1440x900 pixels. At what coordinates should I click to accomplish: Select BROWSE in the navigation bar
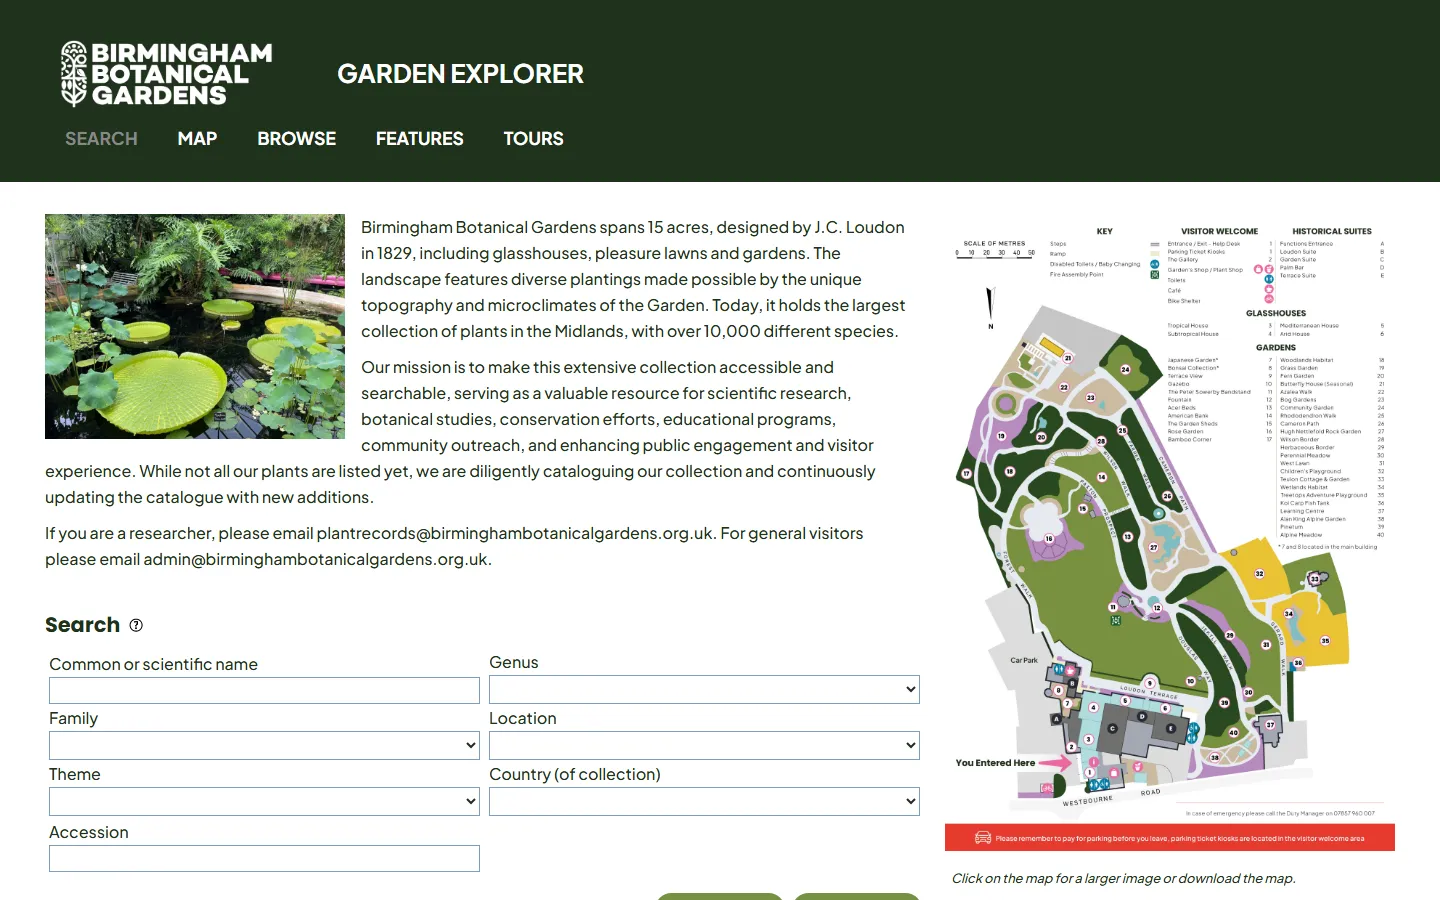[x=297, y=139]
